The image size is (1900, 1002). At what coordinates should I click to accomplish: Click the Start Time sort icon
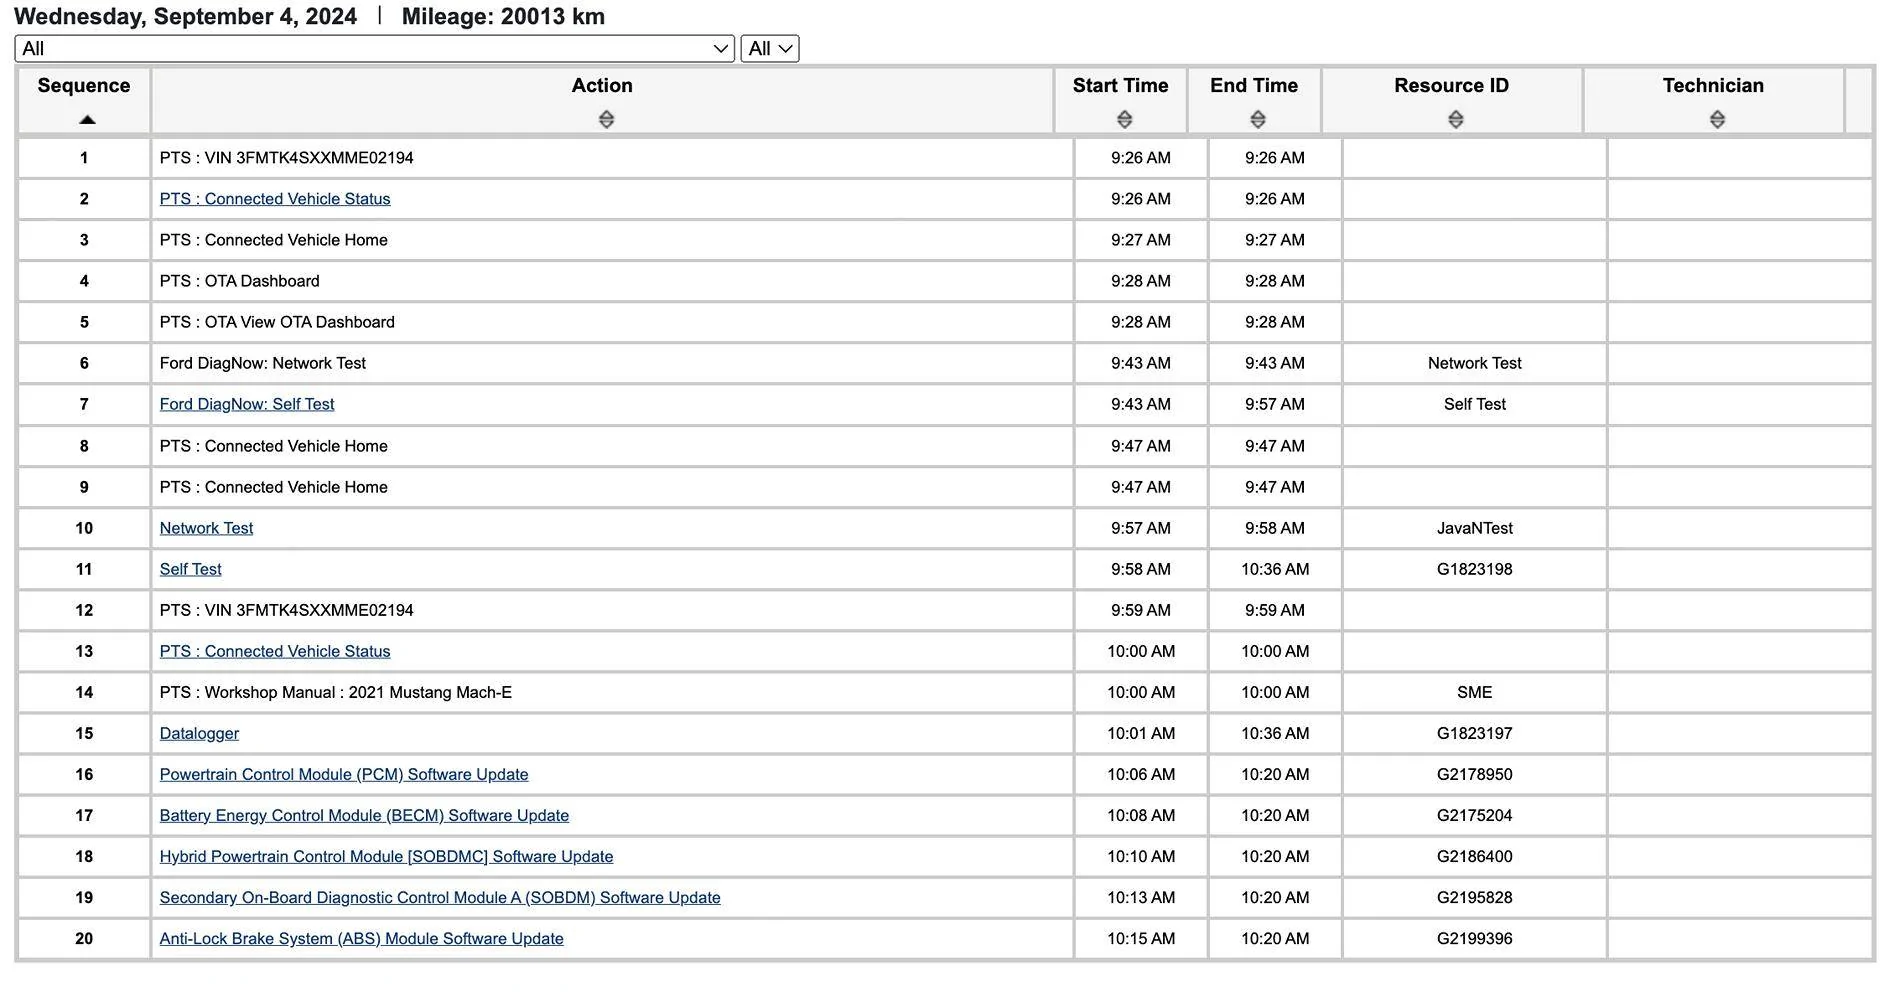[x=1124, y=120]
